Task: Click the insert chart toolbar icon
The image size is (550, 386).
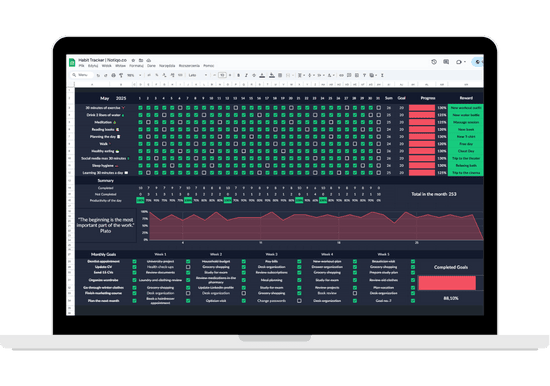Action: tap(357, 75)
